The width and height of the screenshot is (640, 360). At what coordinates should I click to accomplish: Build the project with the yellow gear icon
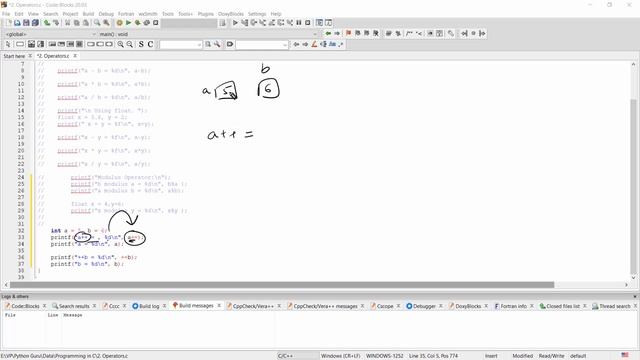pos(120,23)
